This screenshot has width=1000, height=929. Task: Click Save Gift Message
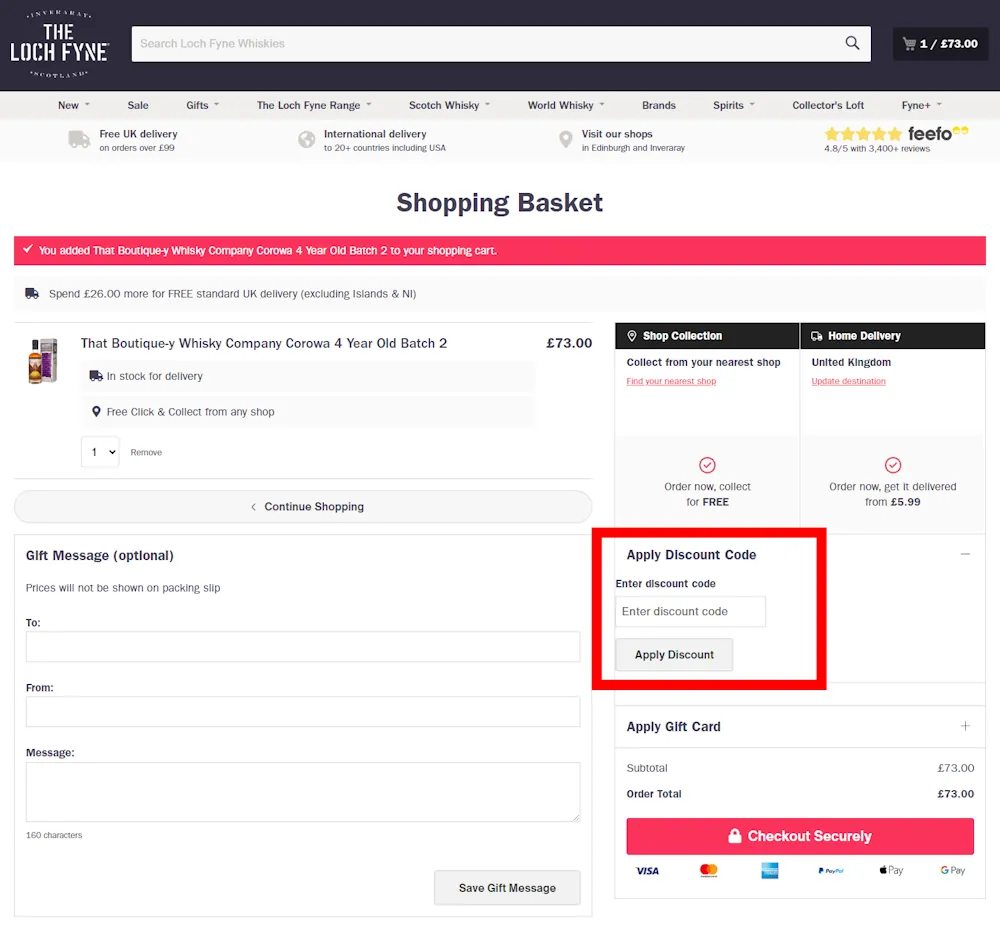click(507, 888)
